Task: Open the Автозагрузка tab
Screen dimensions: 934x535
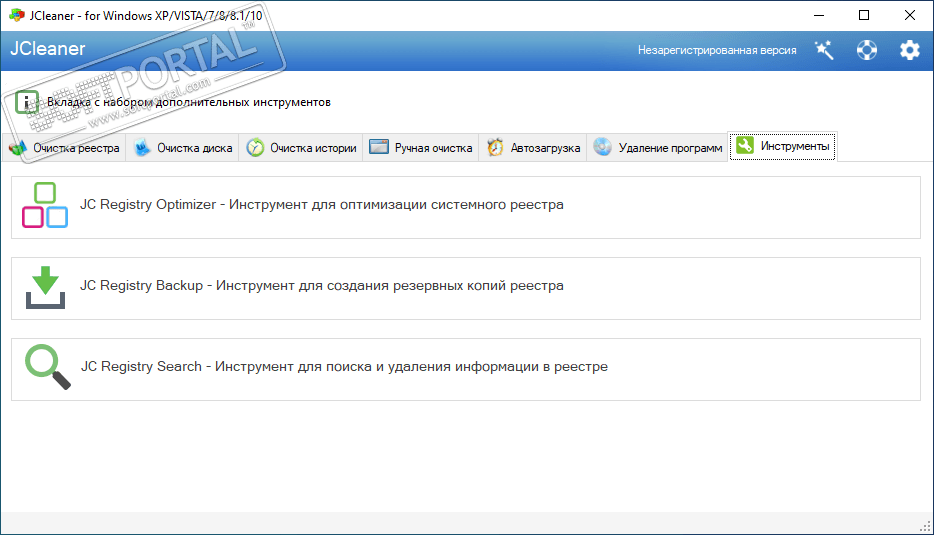Action: click(x=533, y=148)
